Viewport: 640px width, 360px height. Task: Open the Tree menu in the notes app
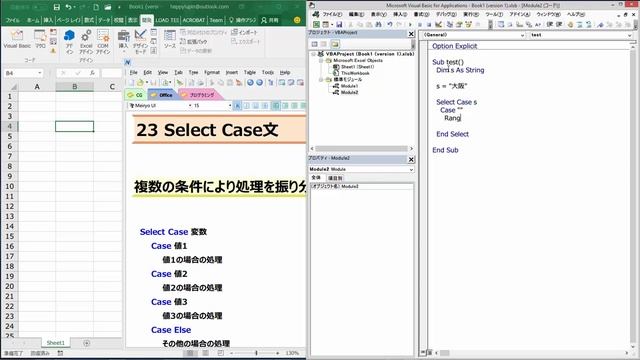(x=193, y=72)
